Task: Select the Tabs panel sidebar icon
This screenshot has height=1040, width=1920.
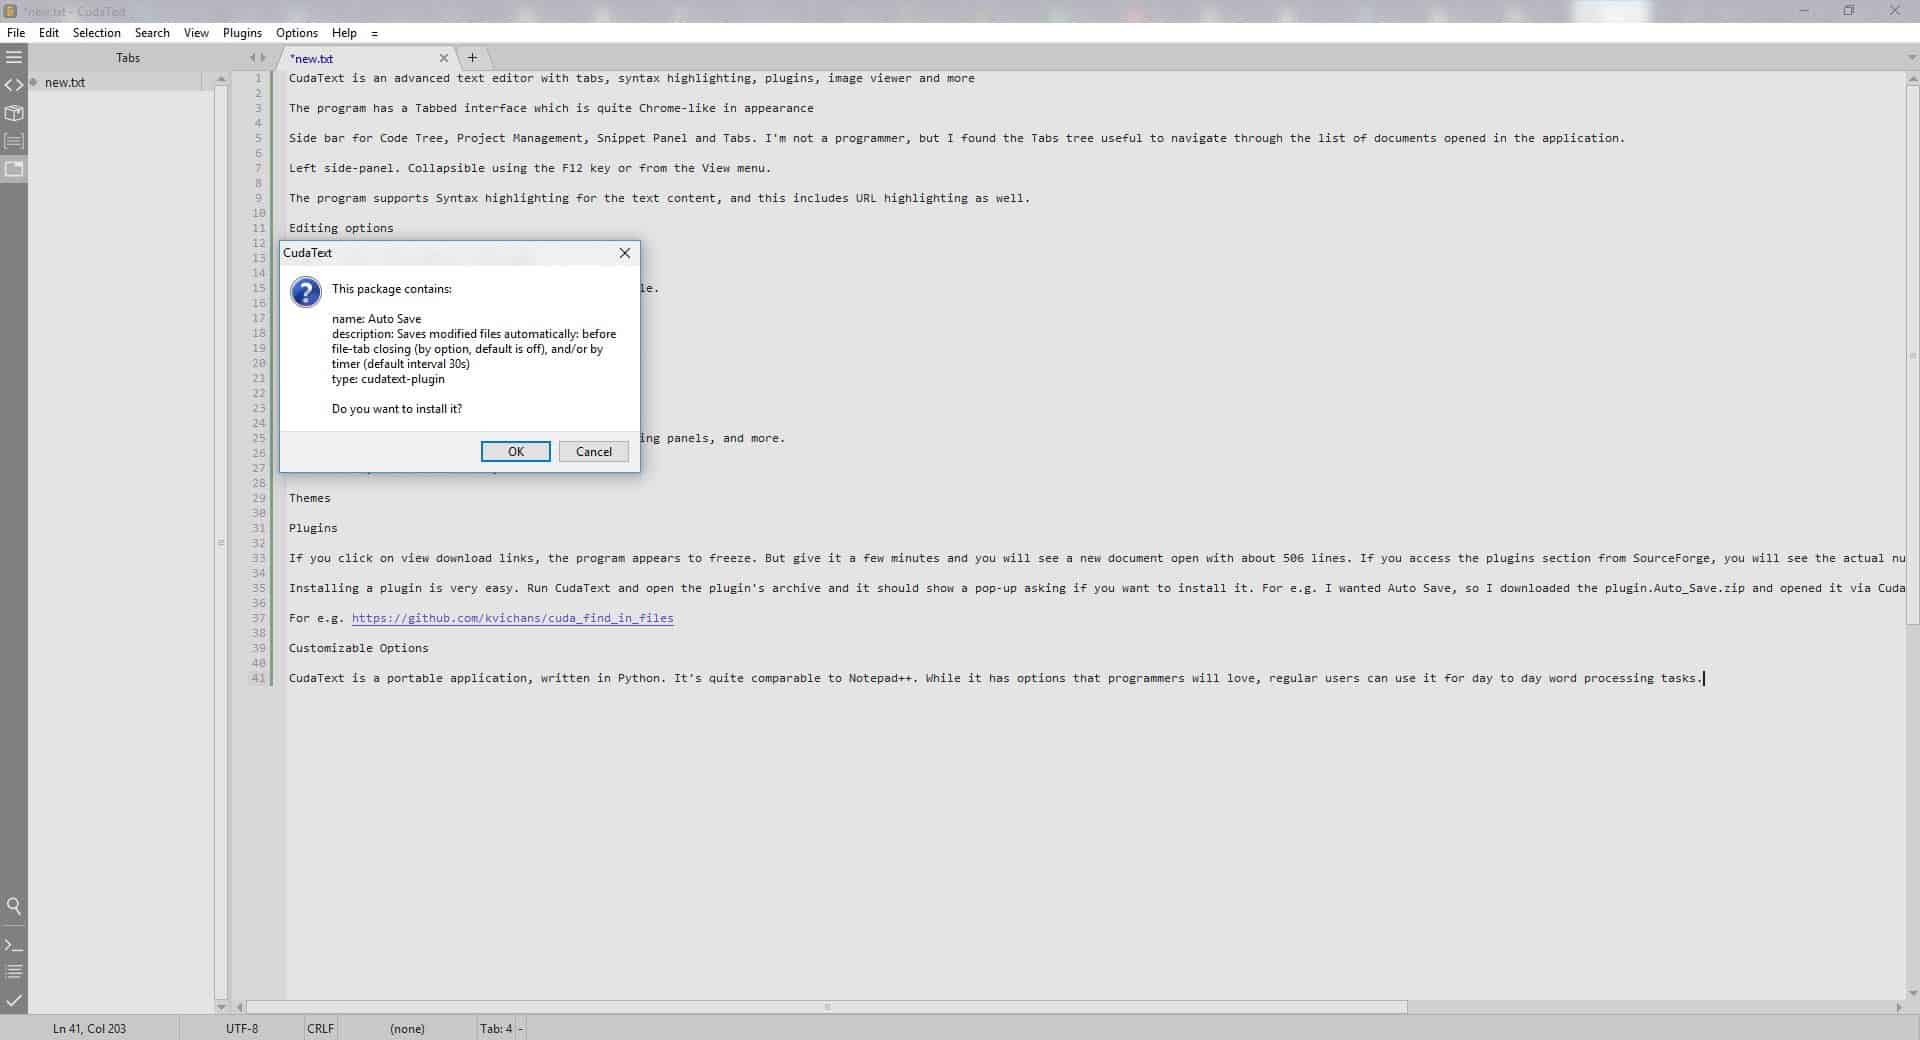Action: click(14, 169)
